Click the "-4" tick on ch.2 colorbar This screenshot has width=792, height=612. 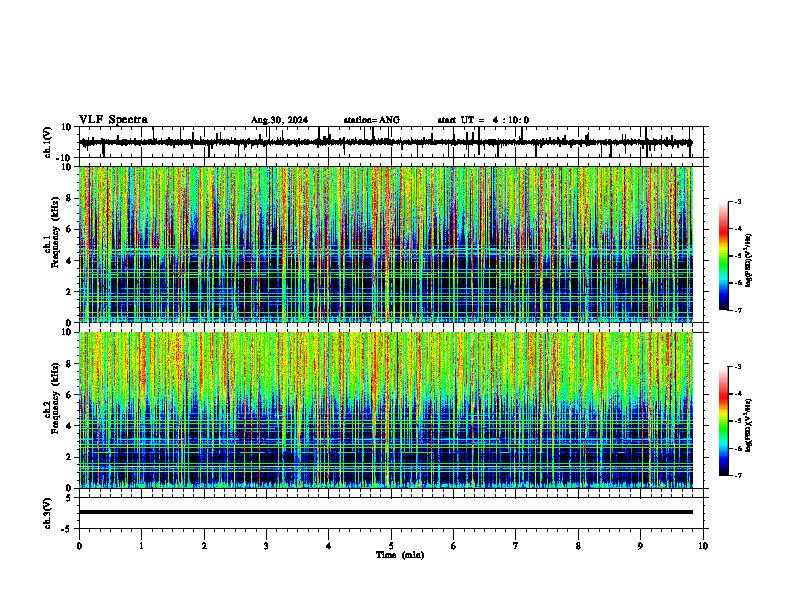click(x=738, y=394)
